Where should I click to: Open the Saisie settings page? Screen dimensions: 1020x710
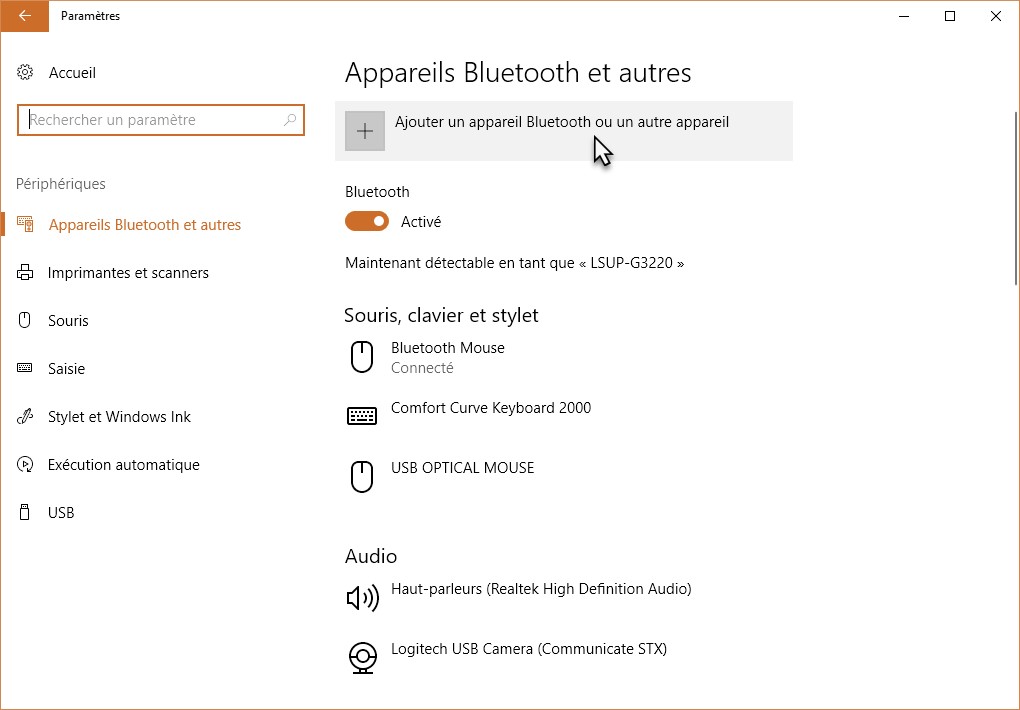66,369
